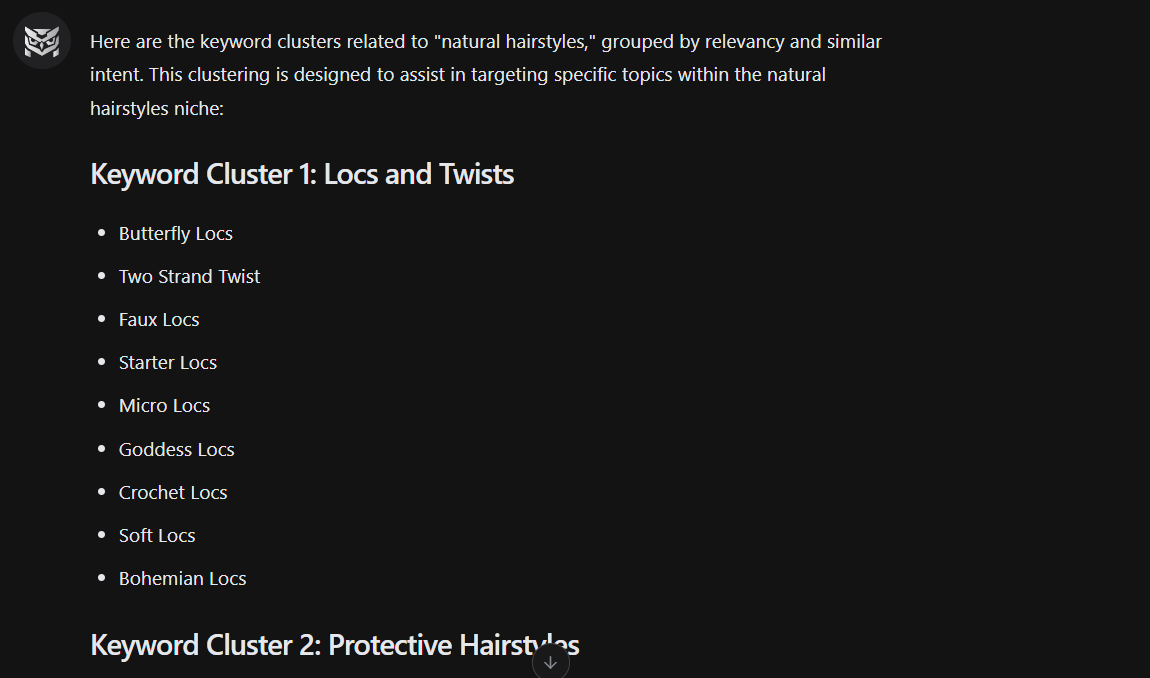The height and width of the screenshot is (678, 1150).
Task: Select the Faux Locs keyword text
Action: pos(159,319)
